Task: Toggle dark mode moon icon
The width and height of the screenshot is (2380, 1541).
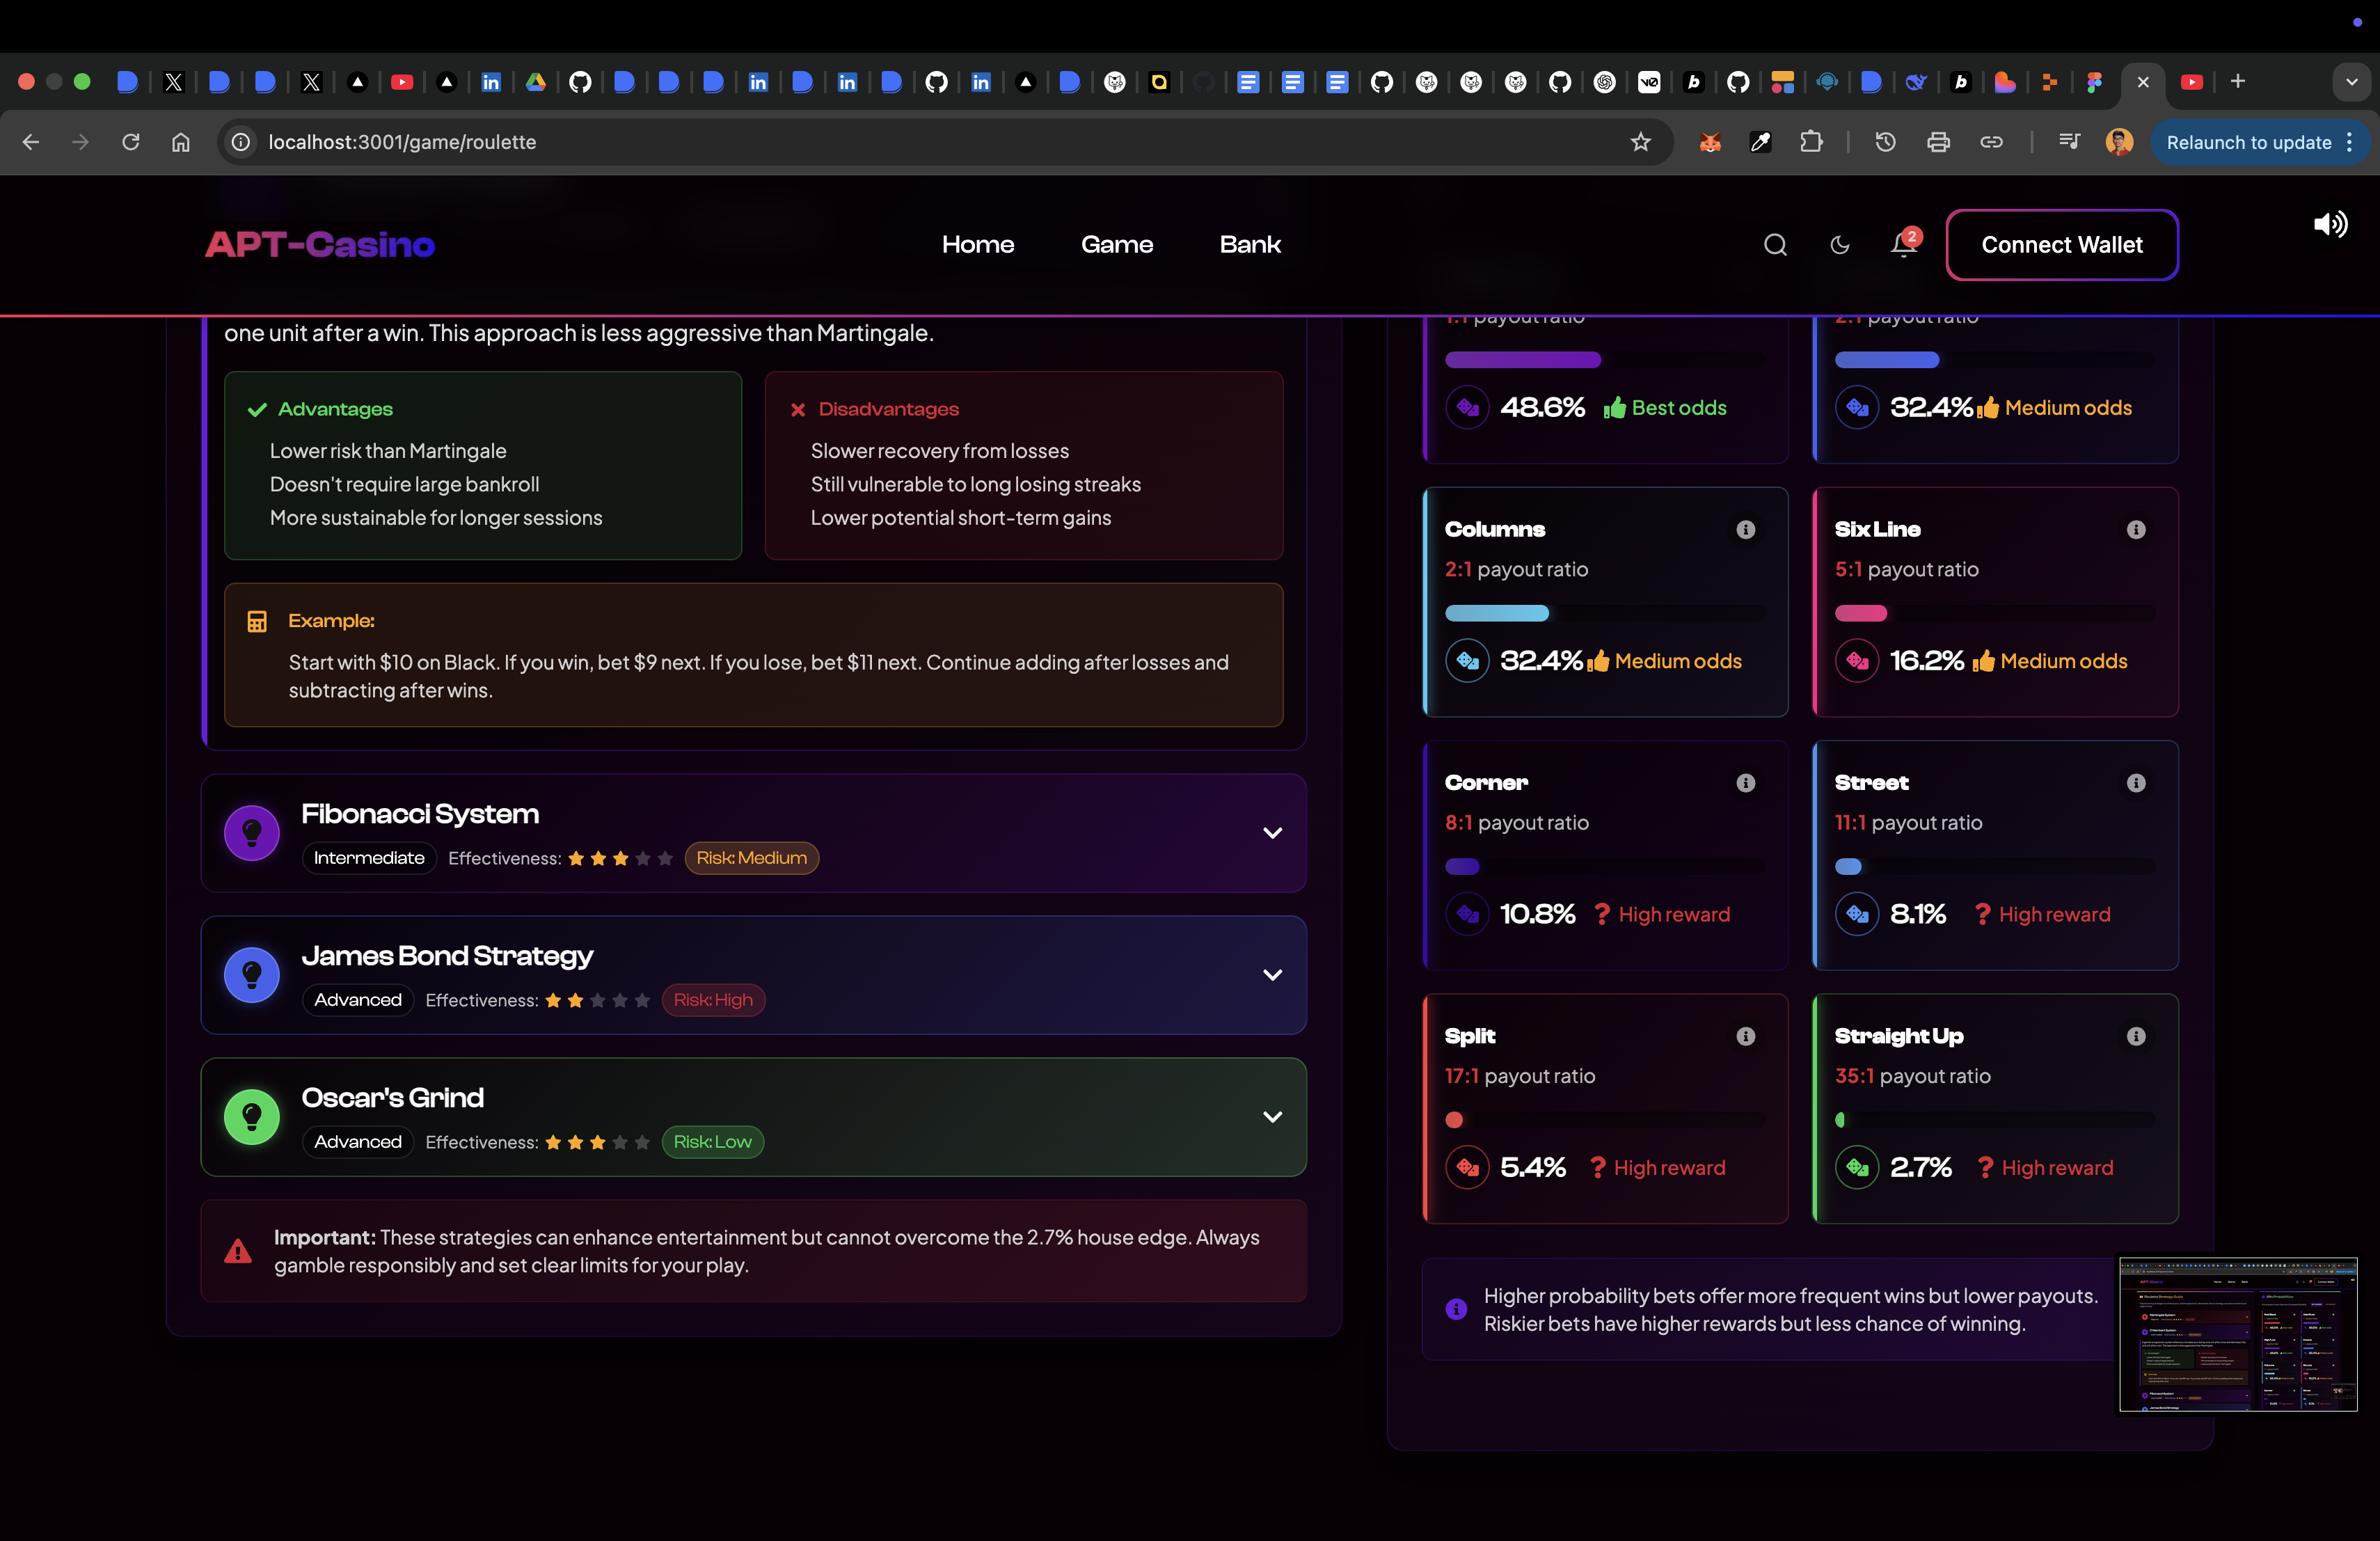Action: (x=1839, y=245)
